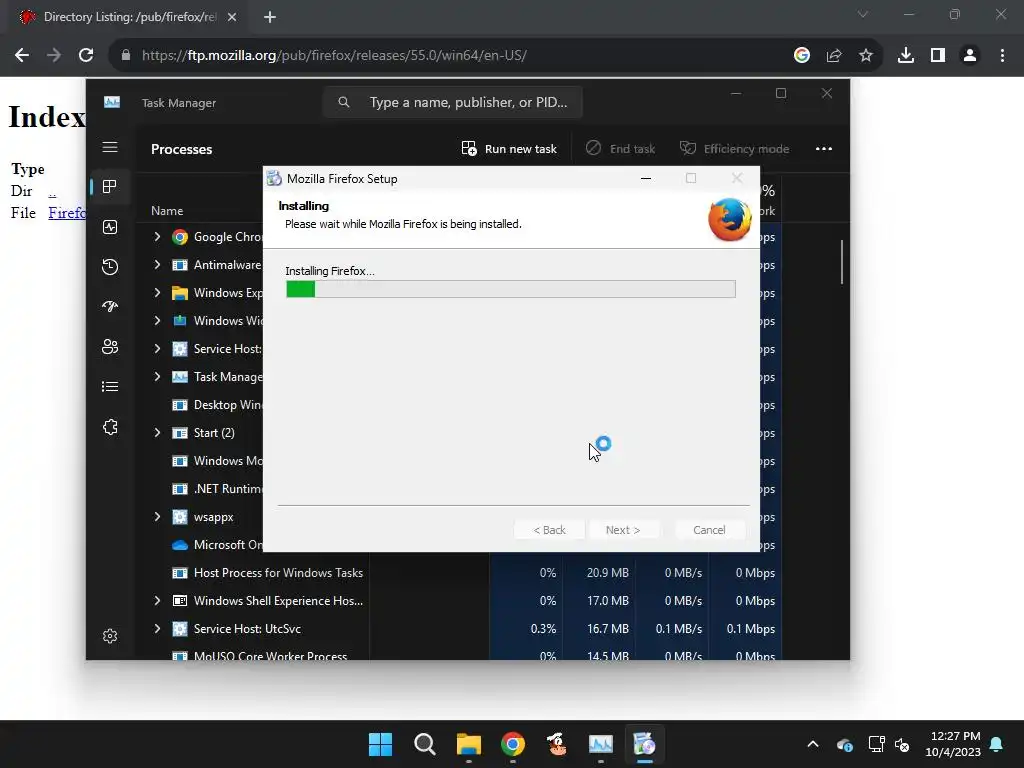1024x768 pixels.
Task: Close the Directory Listing tab
Action: (232, 17)
